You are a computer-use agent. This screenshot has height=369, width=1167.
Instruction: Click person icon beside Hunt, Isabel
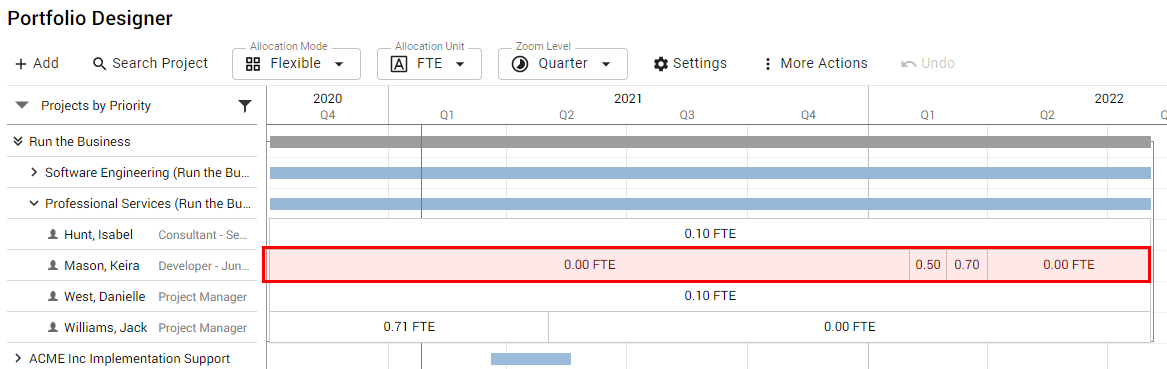(x=53, y=234)
